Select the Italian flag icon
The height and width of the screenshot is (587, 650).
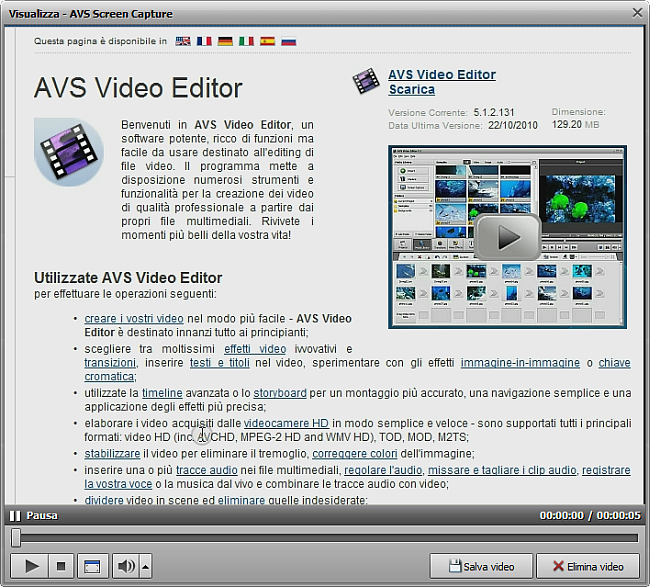pos(246,41)
